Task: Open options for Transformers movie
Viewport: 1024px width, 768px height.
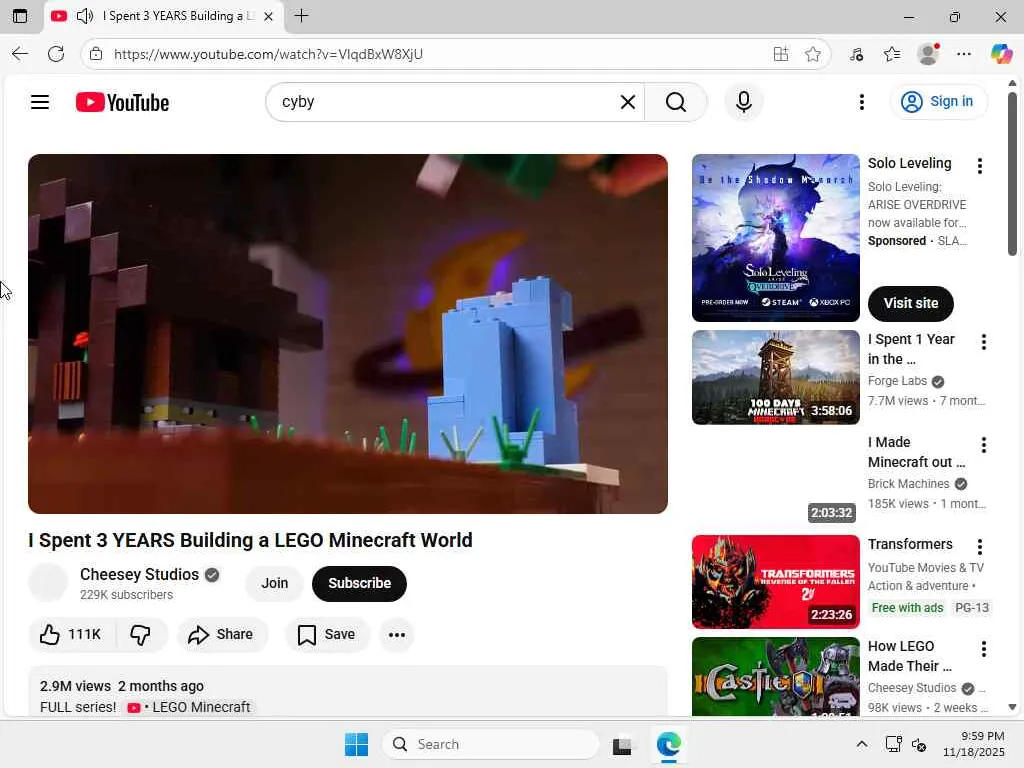Action: (979, 547)
